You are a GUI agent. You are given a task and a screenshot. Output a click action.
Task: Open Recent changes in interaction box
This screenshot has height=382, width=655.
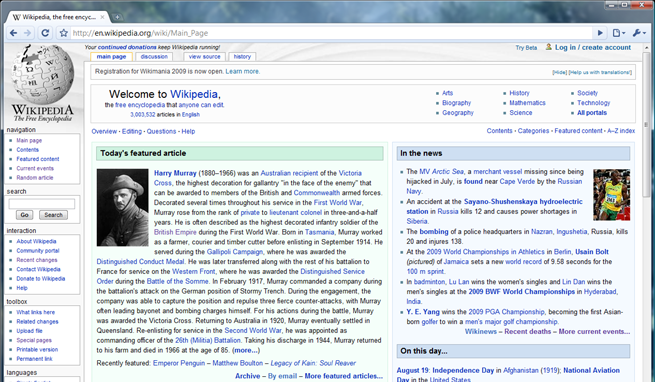37,260
